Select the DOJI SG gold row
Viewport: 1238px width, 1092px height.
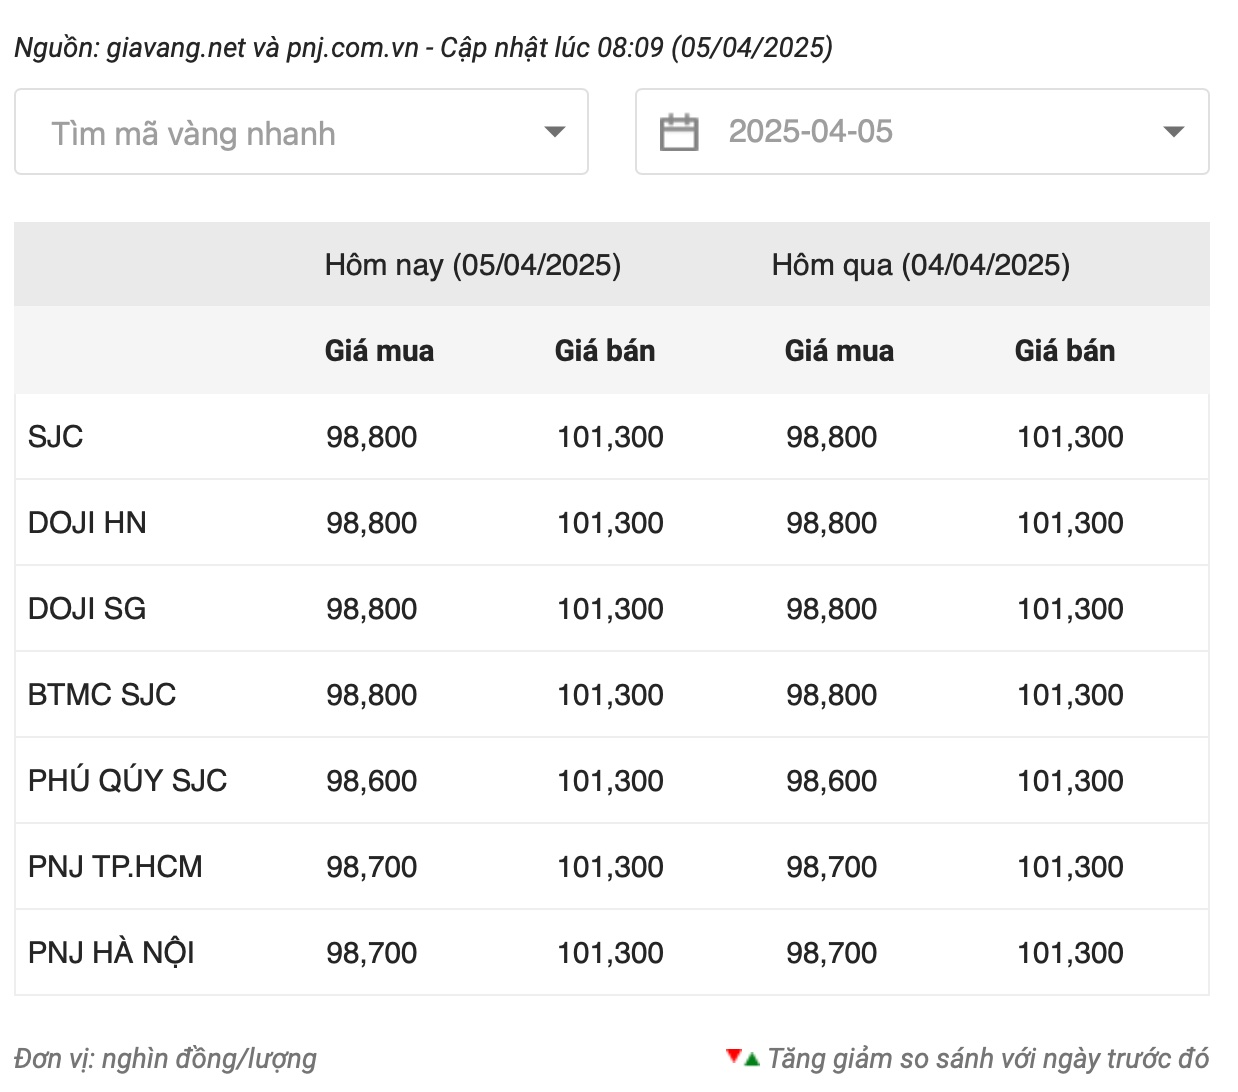click(x=87, y=609)
